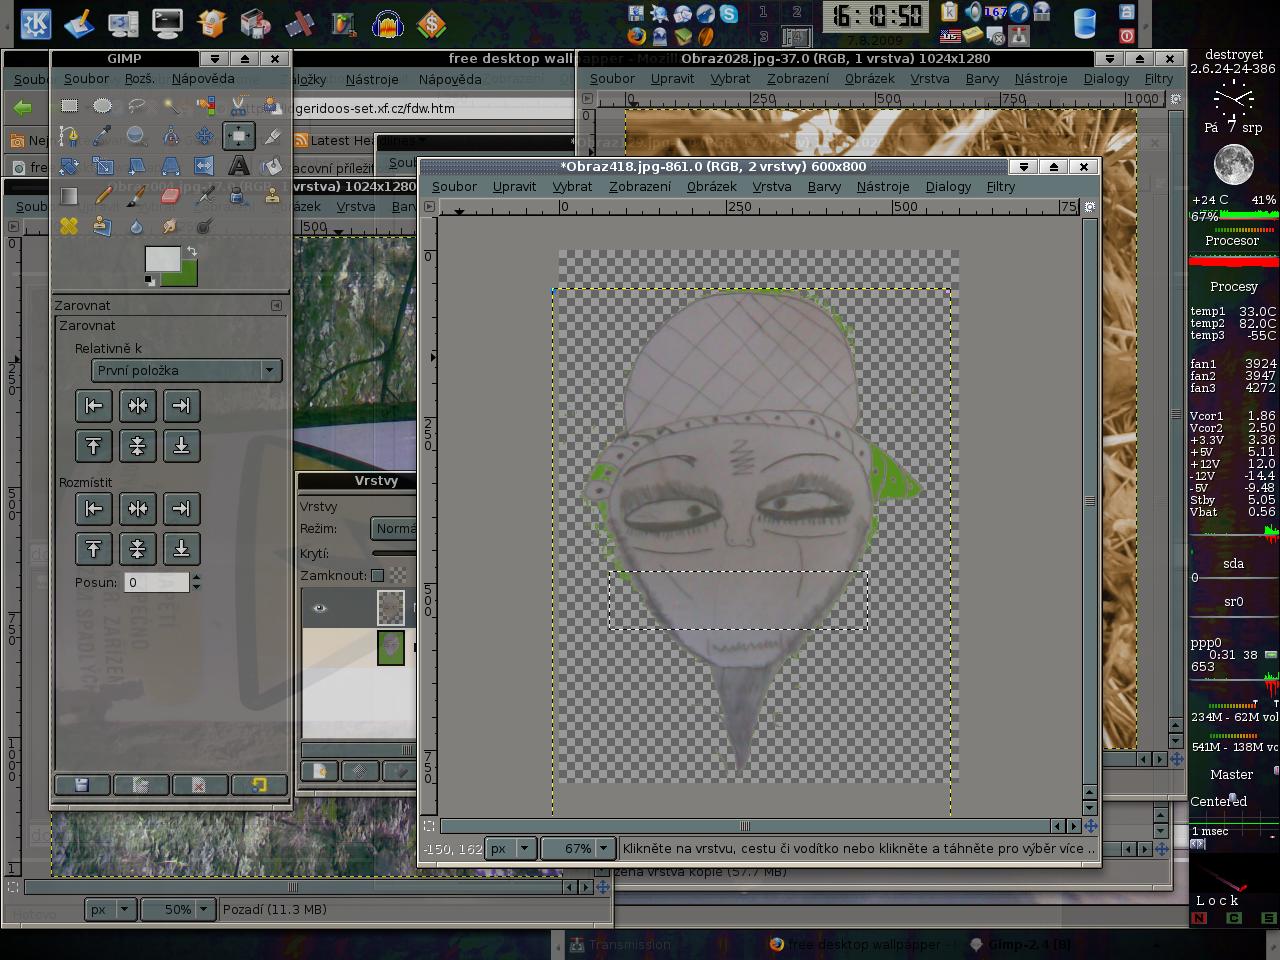
Task: Align left edge under Relativně k
Action: (x=94, y=406)
